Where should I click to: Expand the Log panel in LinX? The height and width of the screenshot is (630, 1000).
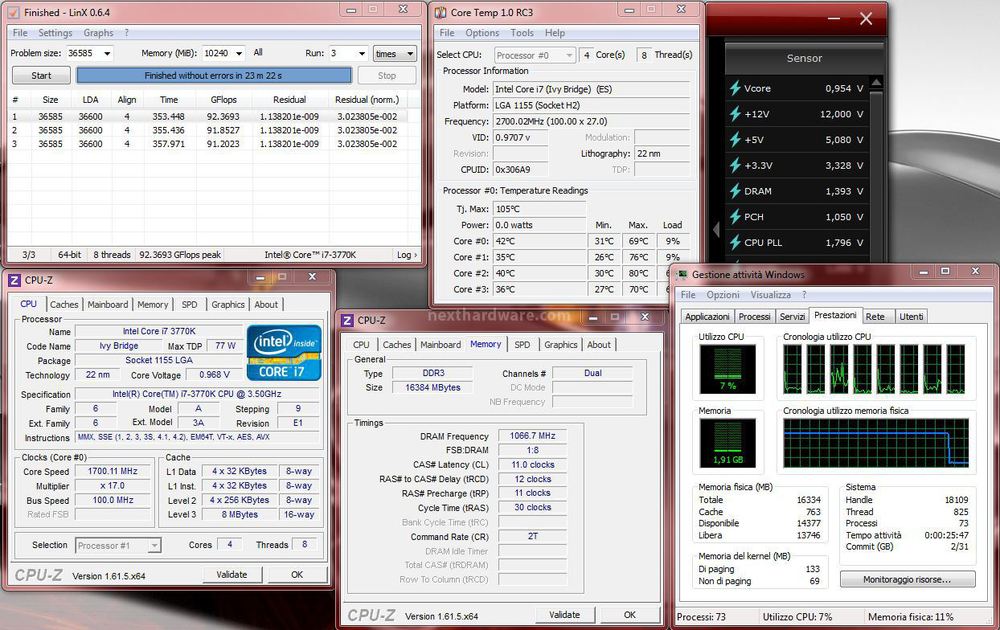[x=407, y=254]
